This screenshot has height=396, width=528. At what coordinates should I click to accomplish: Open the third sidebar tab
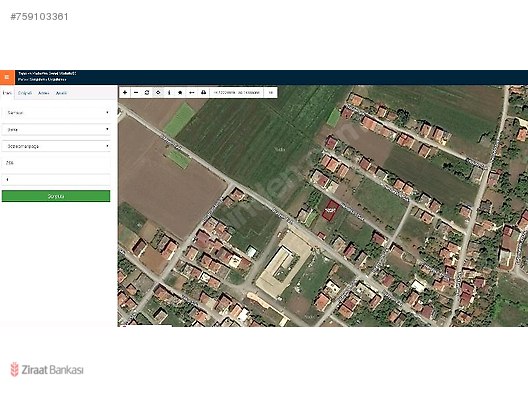point(43,93)
